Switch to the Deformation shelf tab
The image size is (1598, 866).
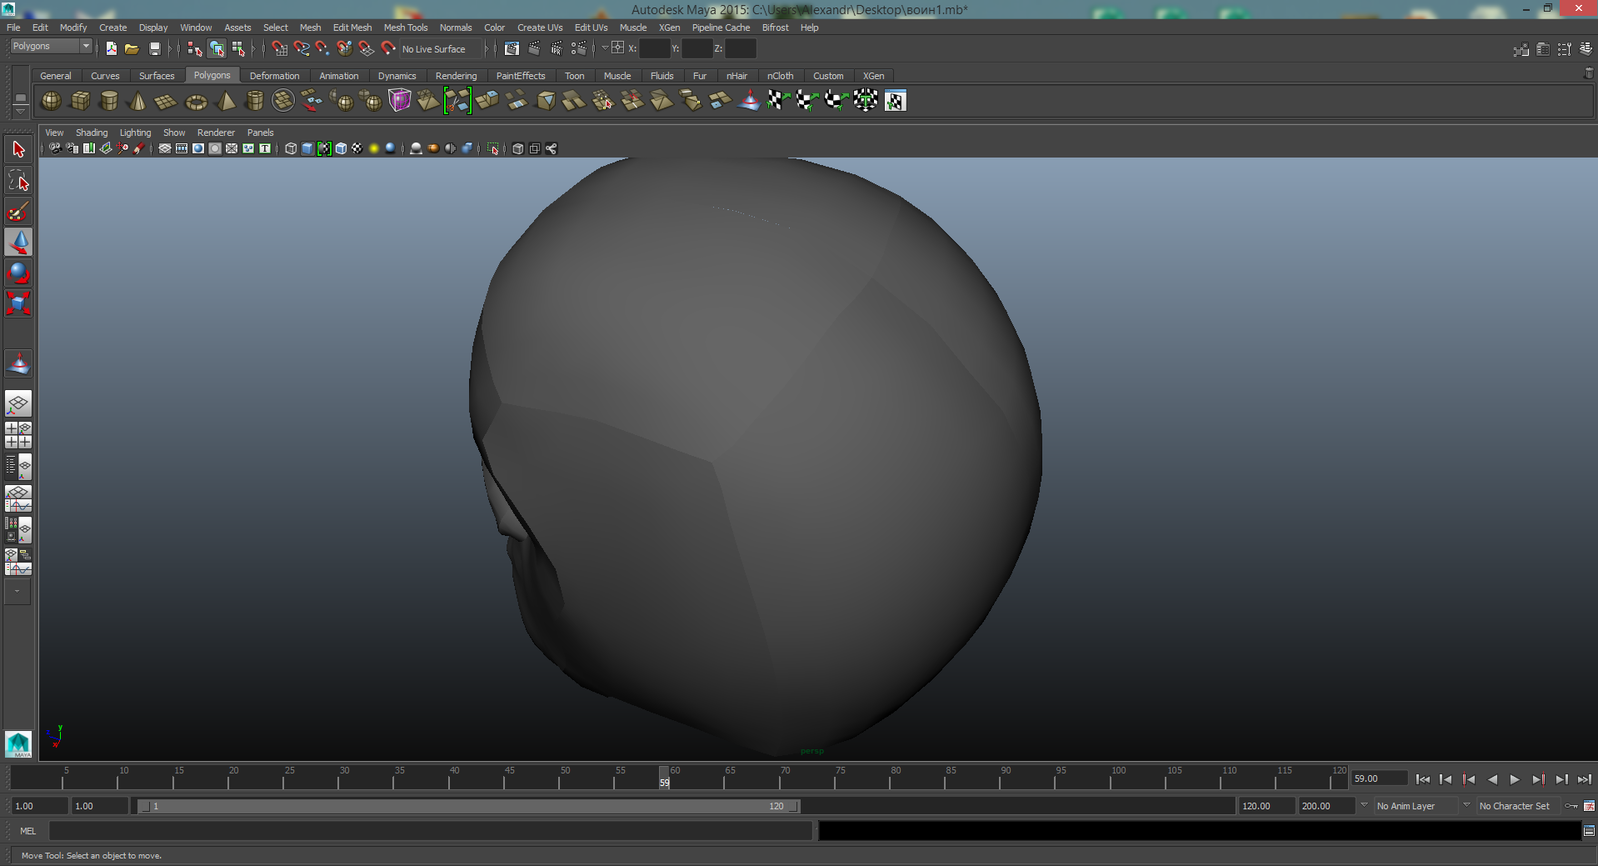[274, 76]
